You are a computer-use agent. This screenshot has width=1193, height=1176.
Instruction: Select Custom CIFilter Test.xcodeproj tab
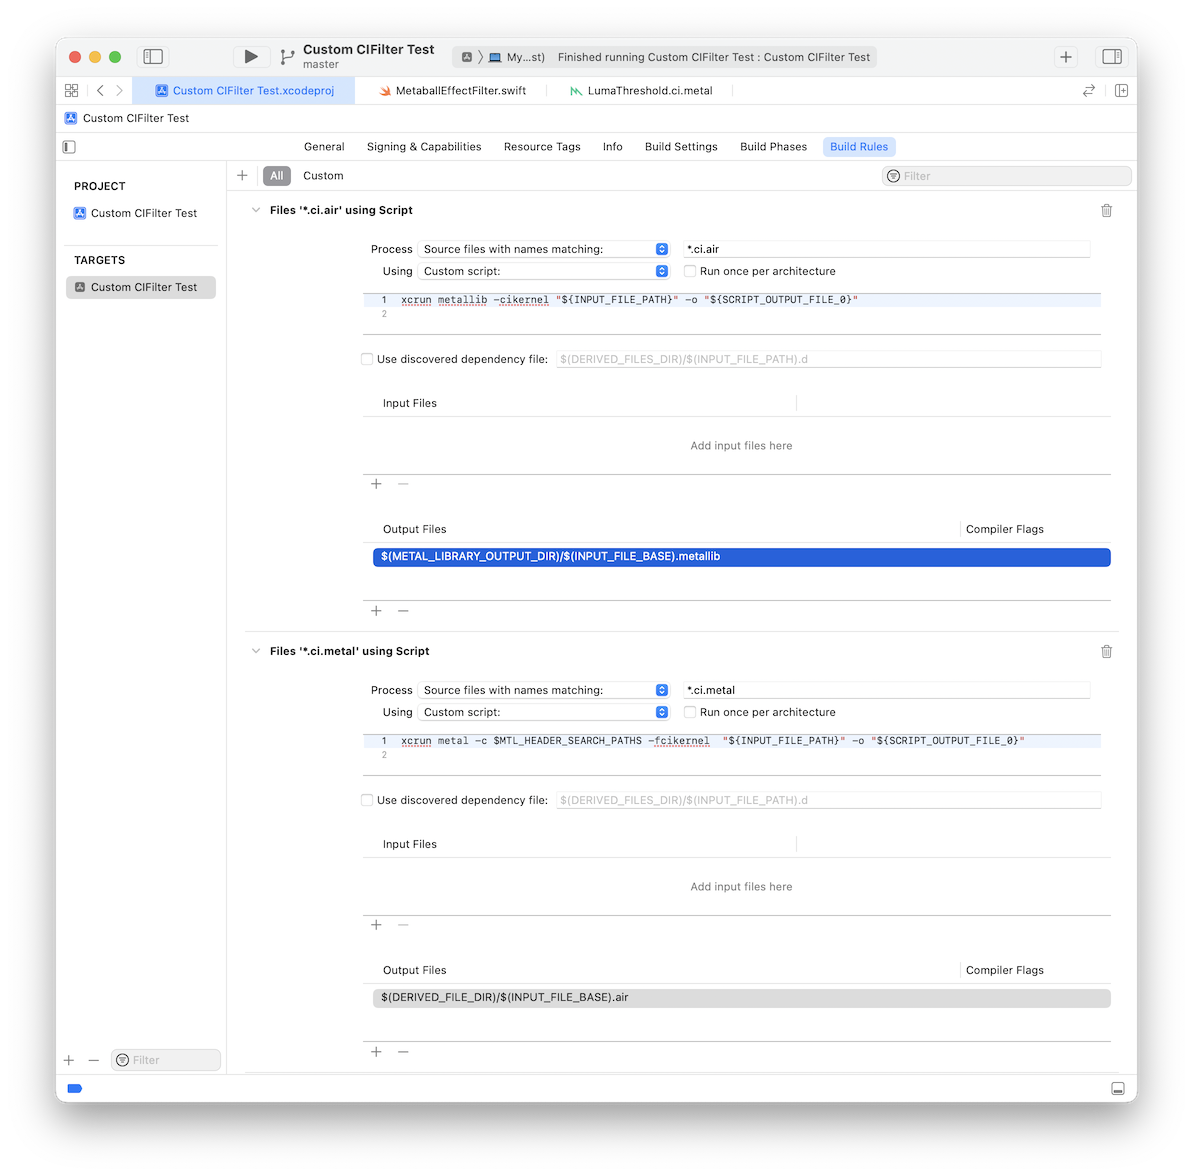click(x=244, y=91)
